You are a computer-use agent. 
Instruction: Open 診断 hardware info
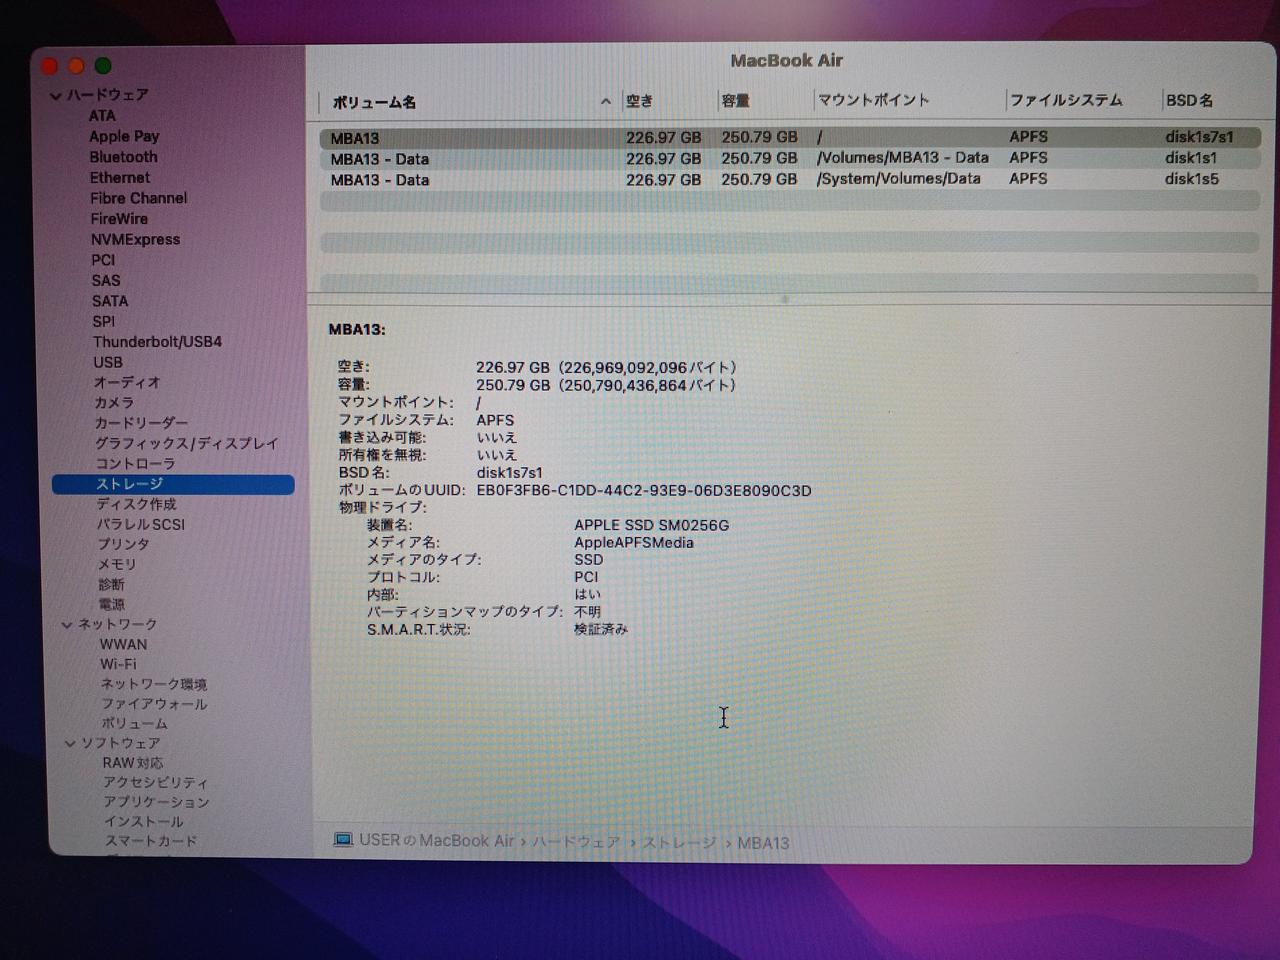click(x=111, y=584)
